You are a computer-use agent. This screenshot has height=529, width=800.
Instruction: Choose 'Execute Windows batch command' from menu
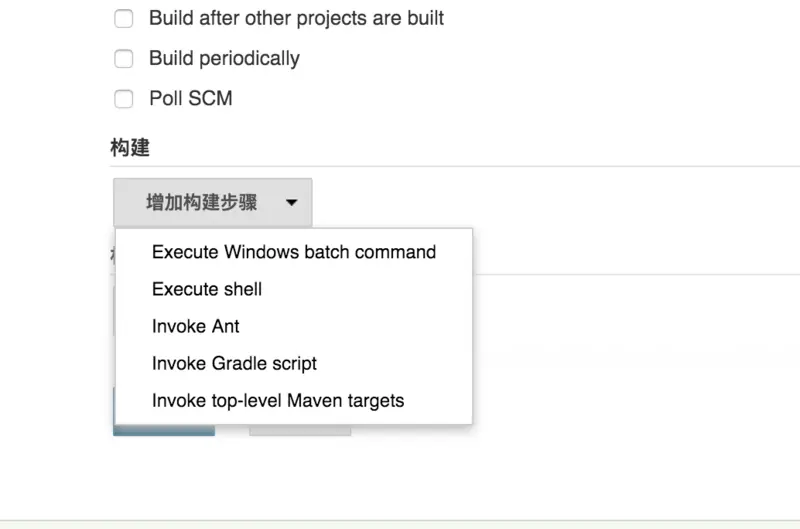pos(293,252)
